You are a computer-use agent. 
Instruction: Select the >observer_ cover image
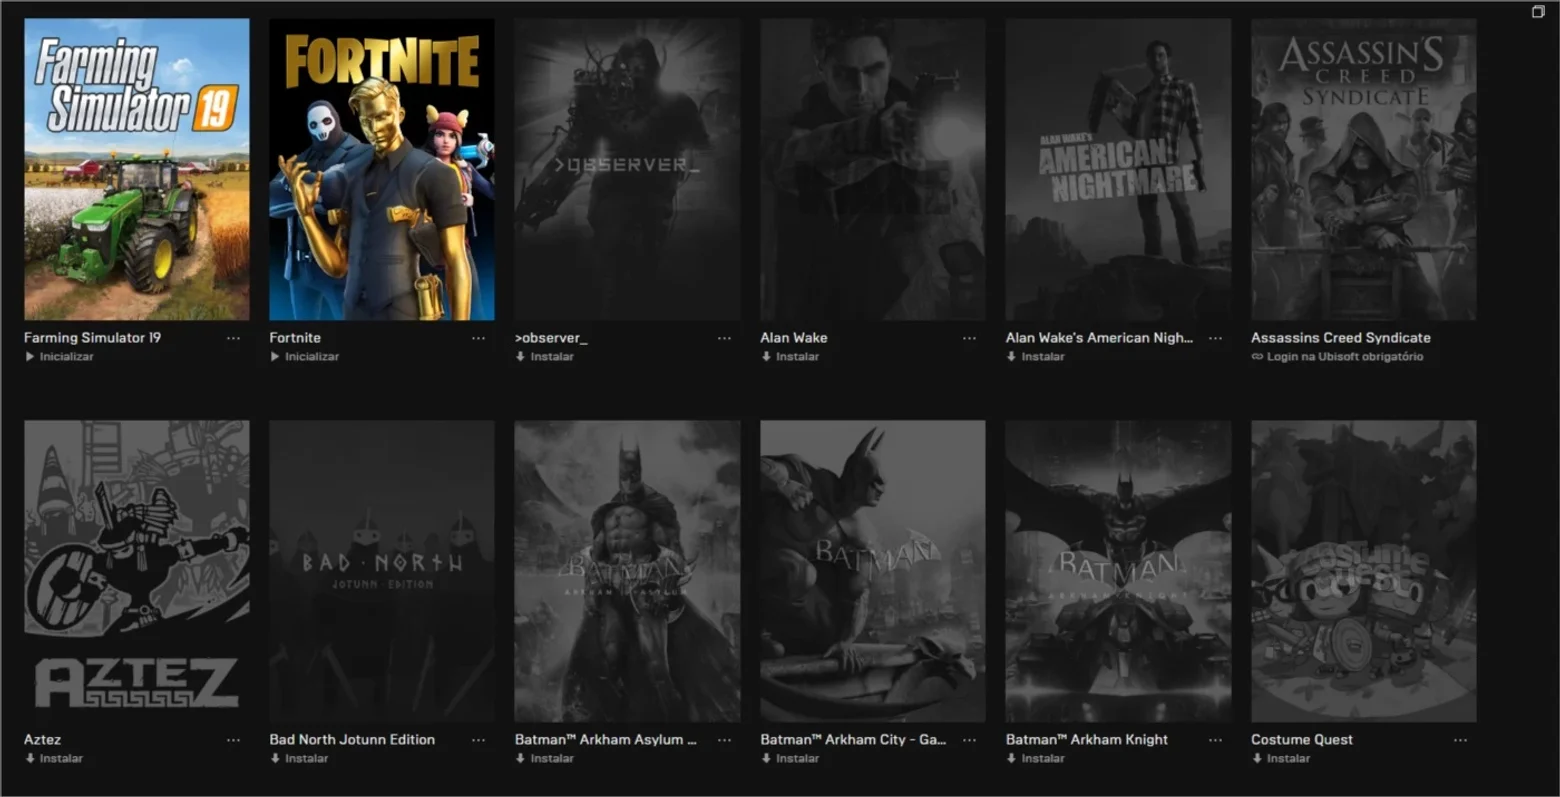click(628, 169)
